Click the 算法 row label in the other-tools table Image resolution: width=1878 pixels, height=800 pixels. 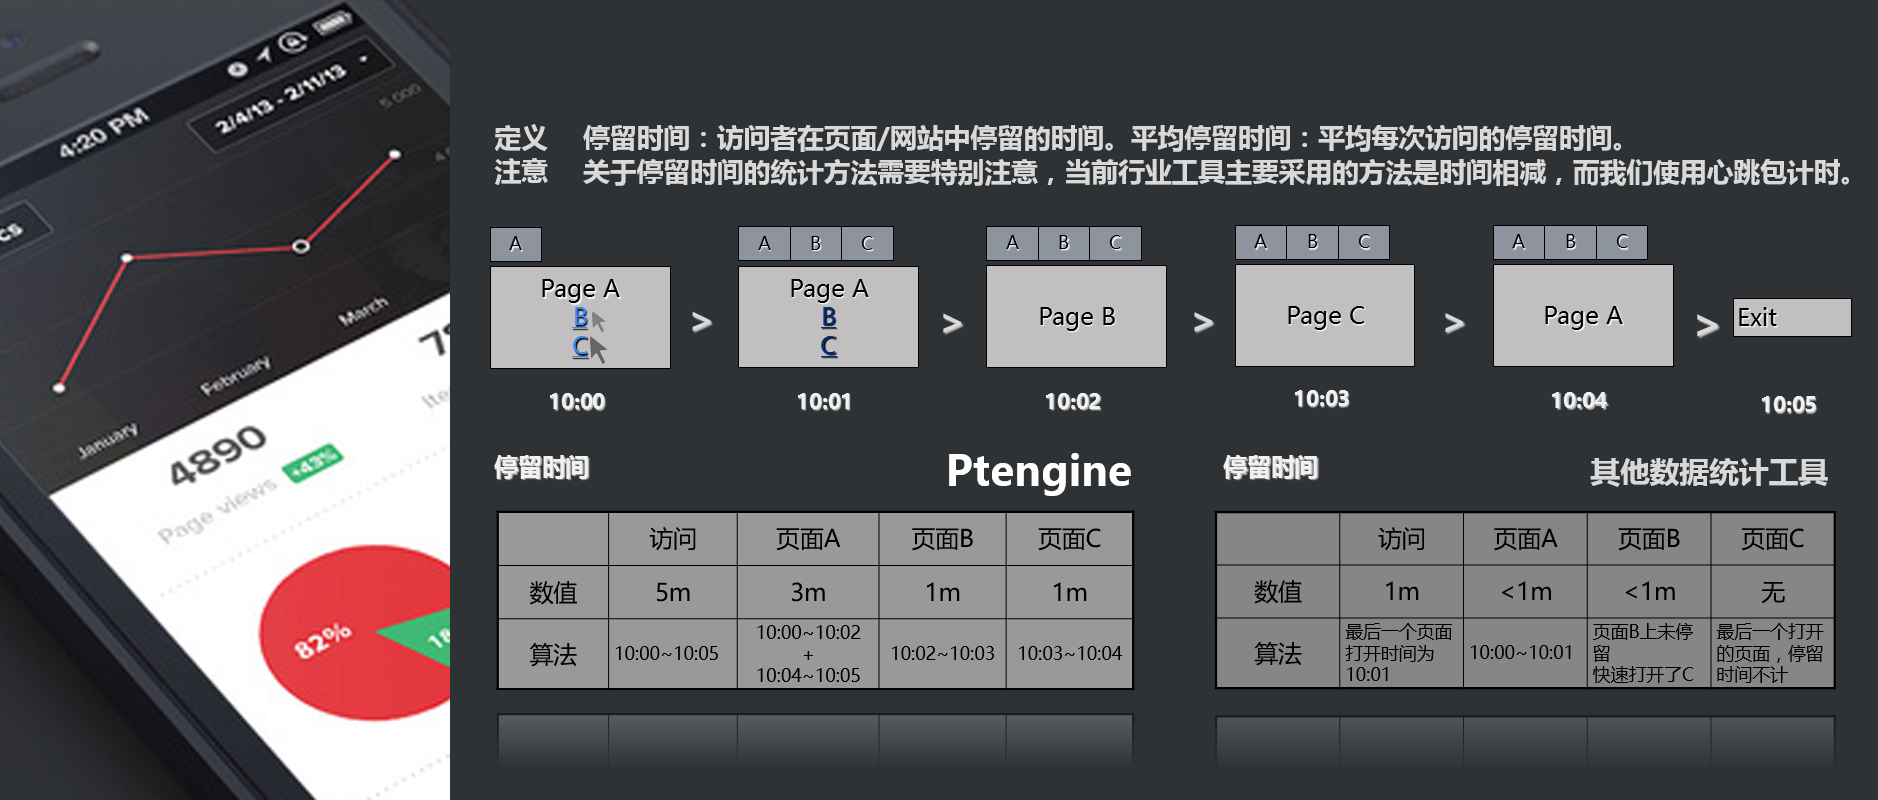point(1278,653)
